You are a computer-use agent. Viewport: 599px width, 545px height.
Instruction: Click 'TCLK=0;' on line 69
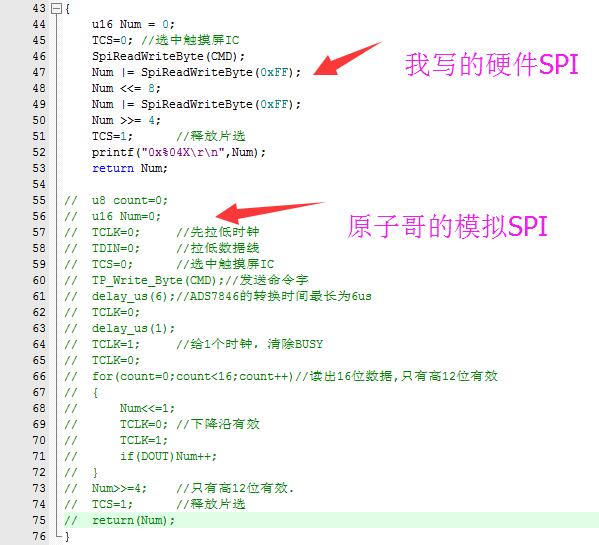tap(144, 425)
